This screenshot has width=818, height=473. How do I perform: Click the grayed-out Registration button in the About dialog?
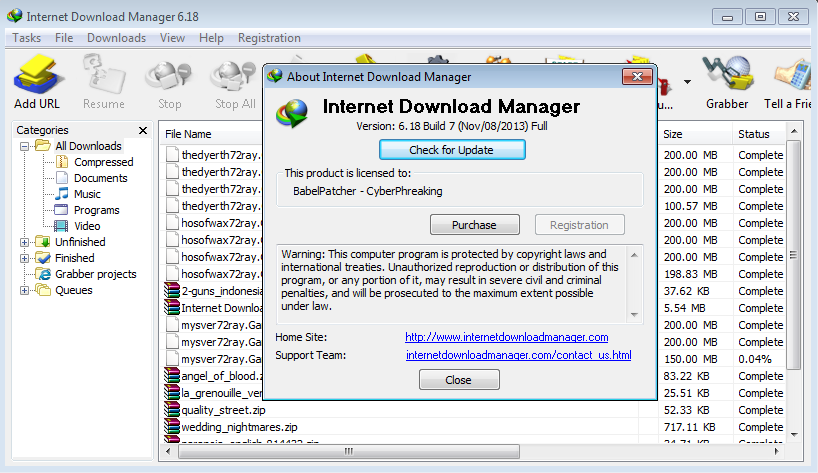pyautogui.click(x=579, y=225)
